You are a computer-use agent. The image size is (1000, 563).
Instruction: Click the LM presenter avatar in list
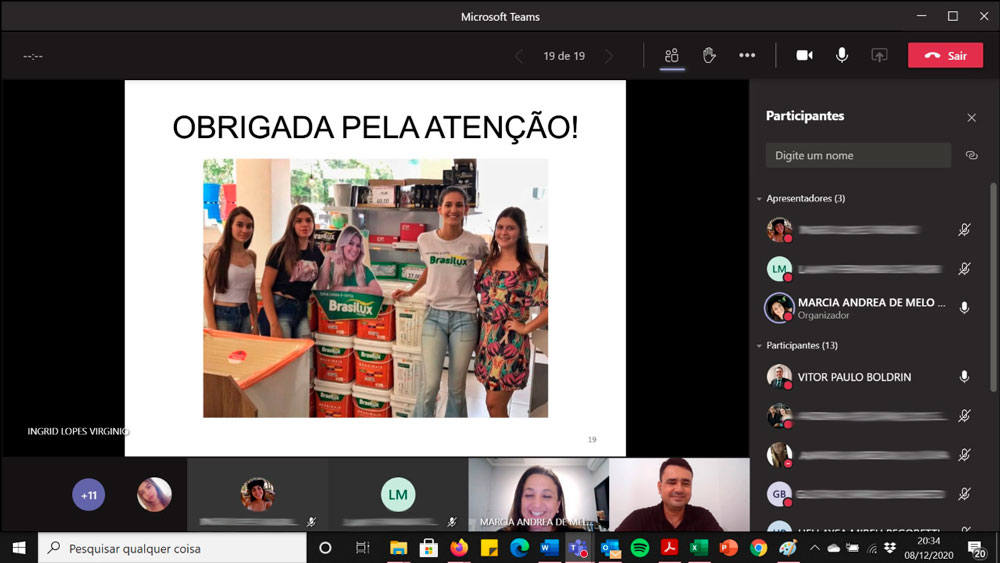(779, 269)
